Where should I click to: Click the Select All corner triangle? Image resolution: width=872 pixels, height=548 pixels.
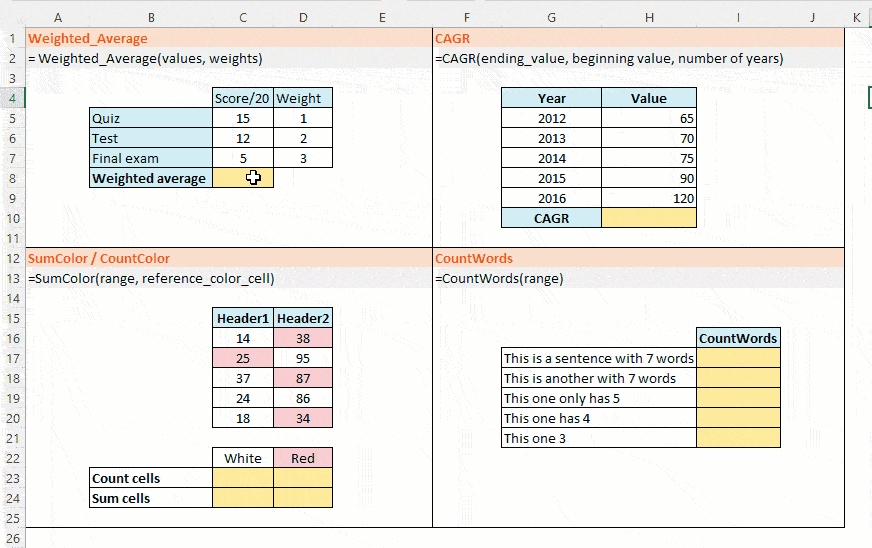[13, 18]
